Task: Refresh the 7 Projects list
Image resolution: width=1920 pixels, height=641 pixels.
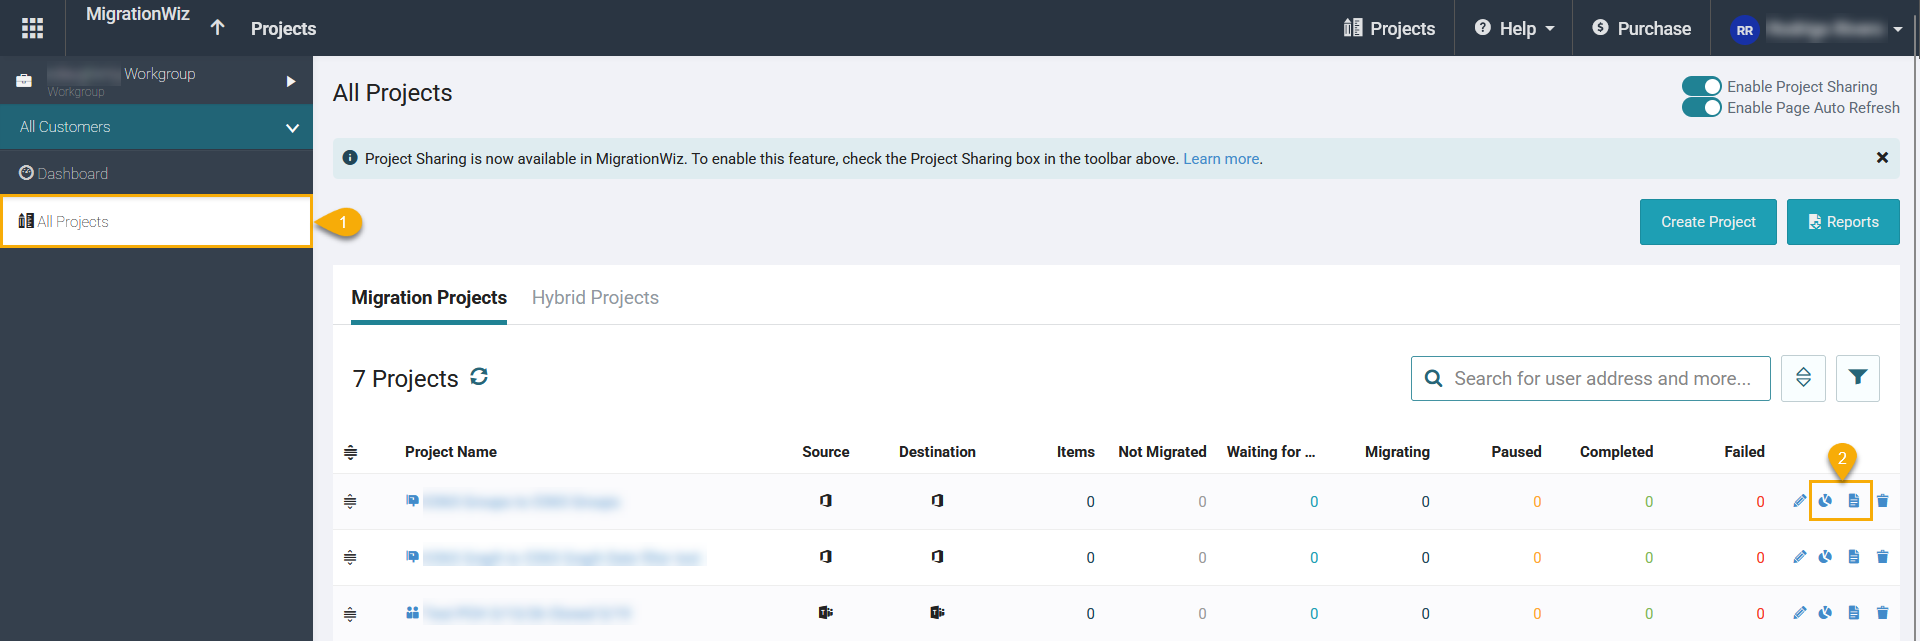Action: point(479,376)
